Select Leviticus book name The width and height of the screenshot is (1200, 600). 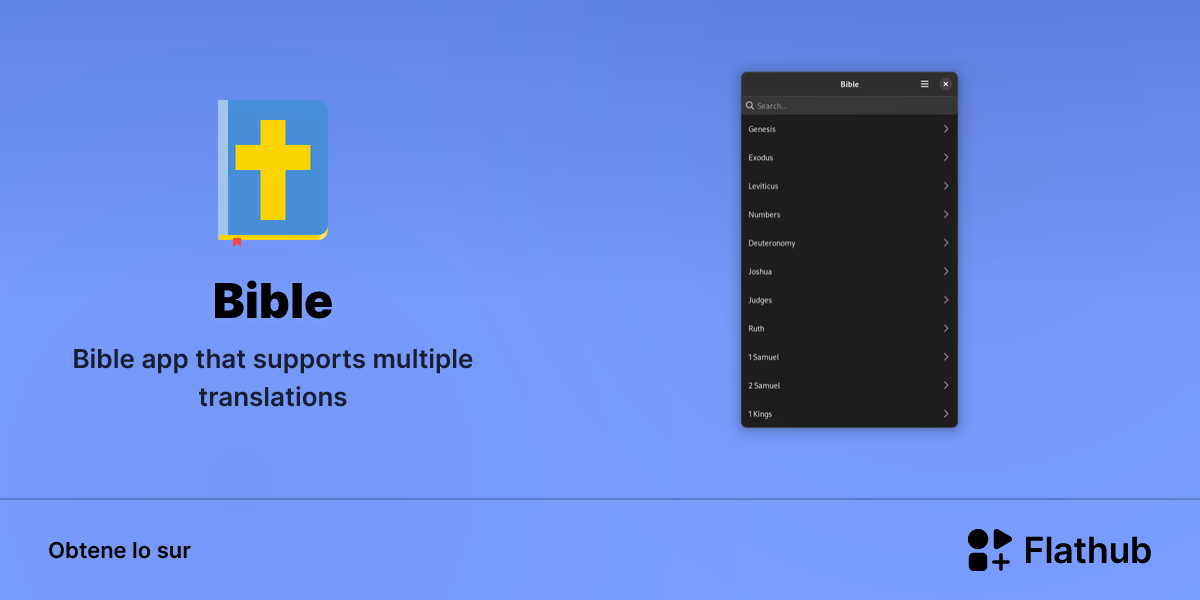pyautogui.click(x=763, y=186)
